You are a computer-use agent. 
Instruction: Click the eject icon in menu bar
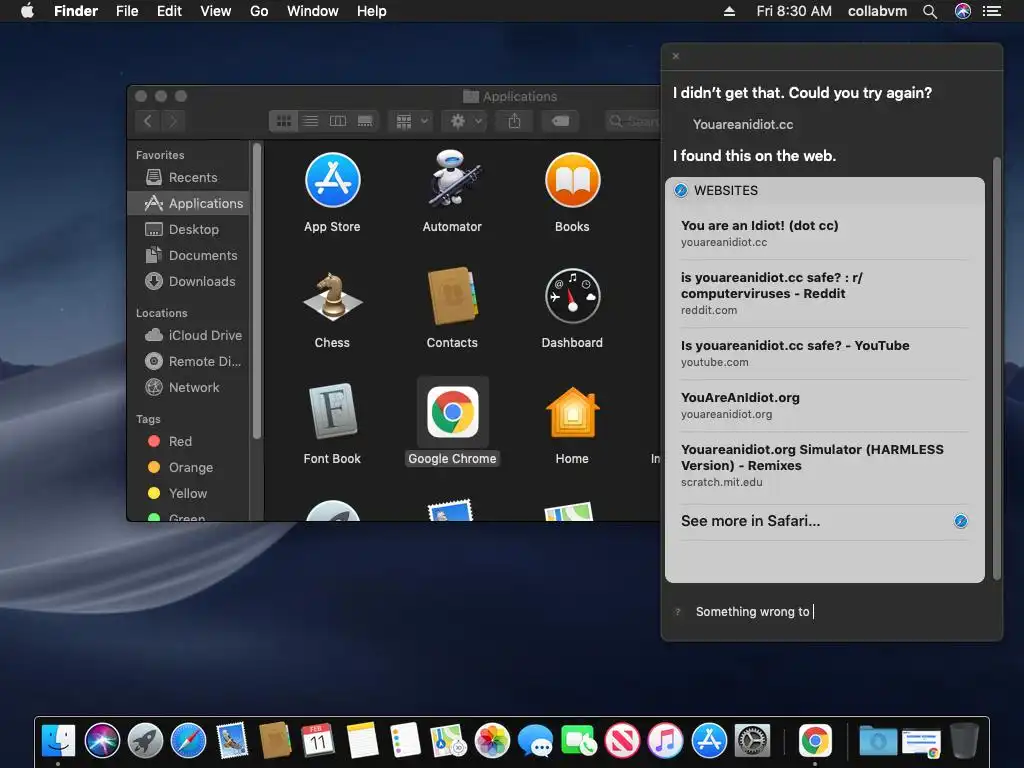[x=729, y=11]
